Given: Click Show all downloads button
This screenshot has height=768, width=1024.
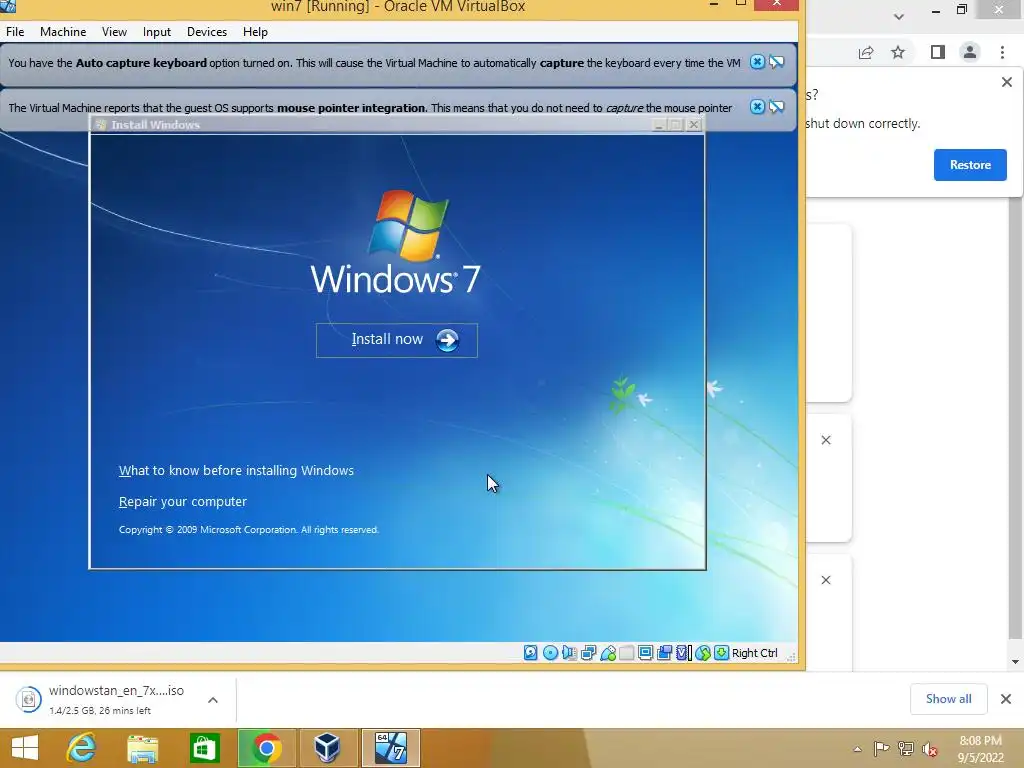Looking at the screenshot, I should pos(948,699).
